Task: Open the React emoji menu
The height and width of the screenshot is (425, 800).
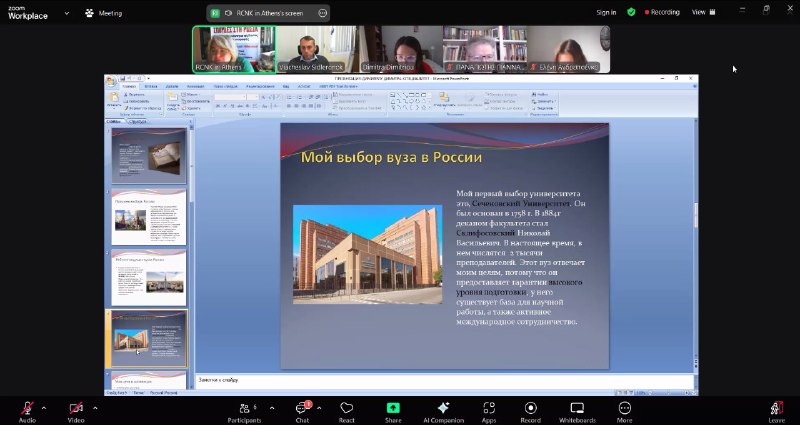Action: (346, 412)
